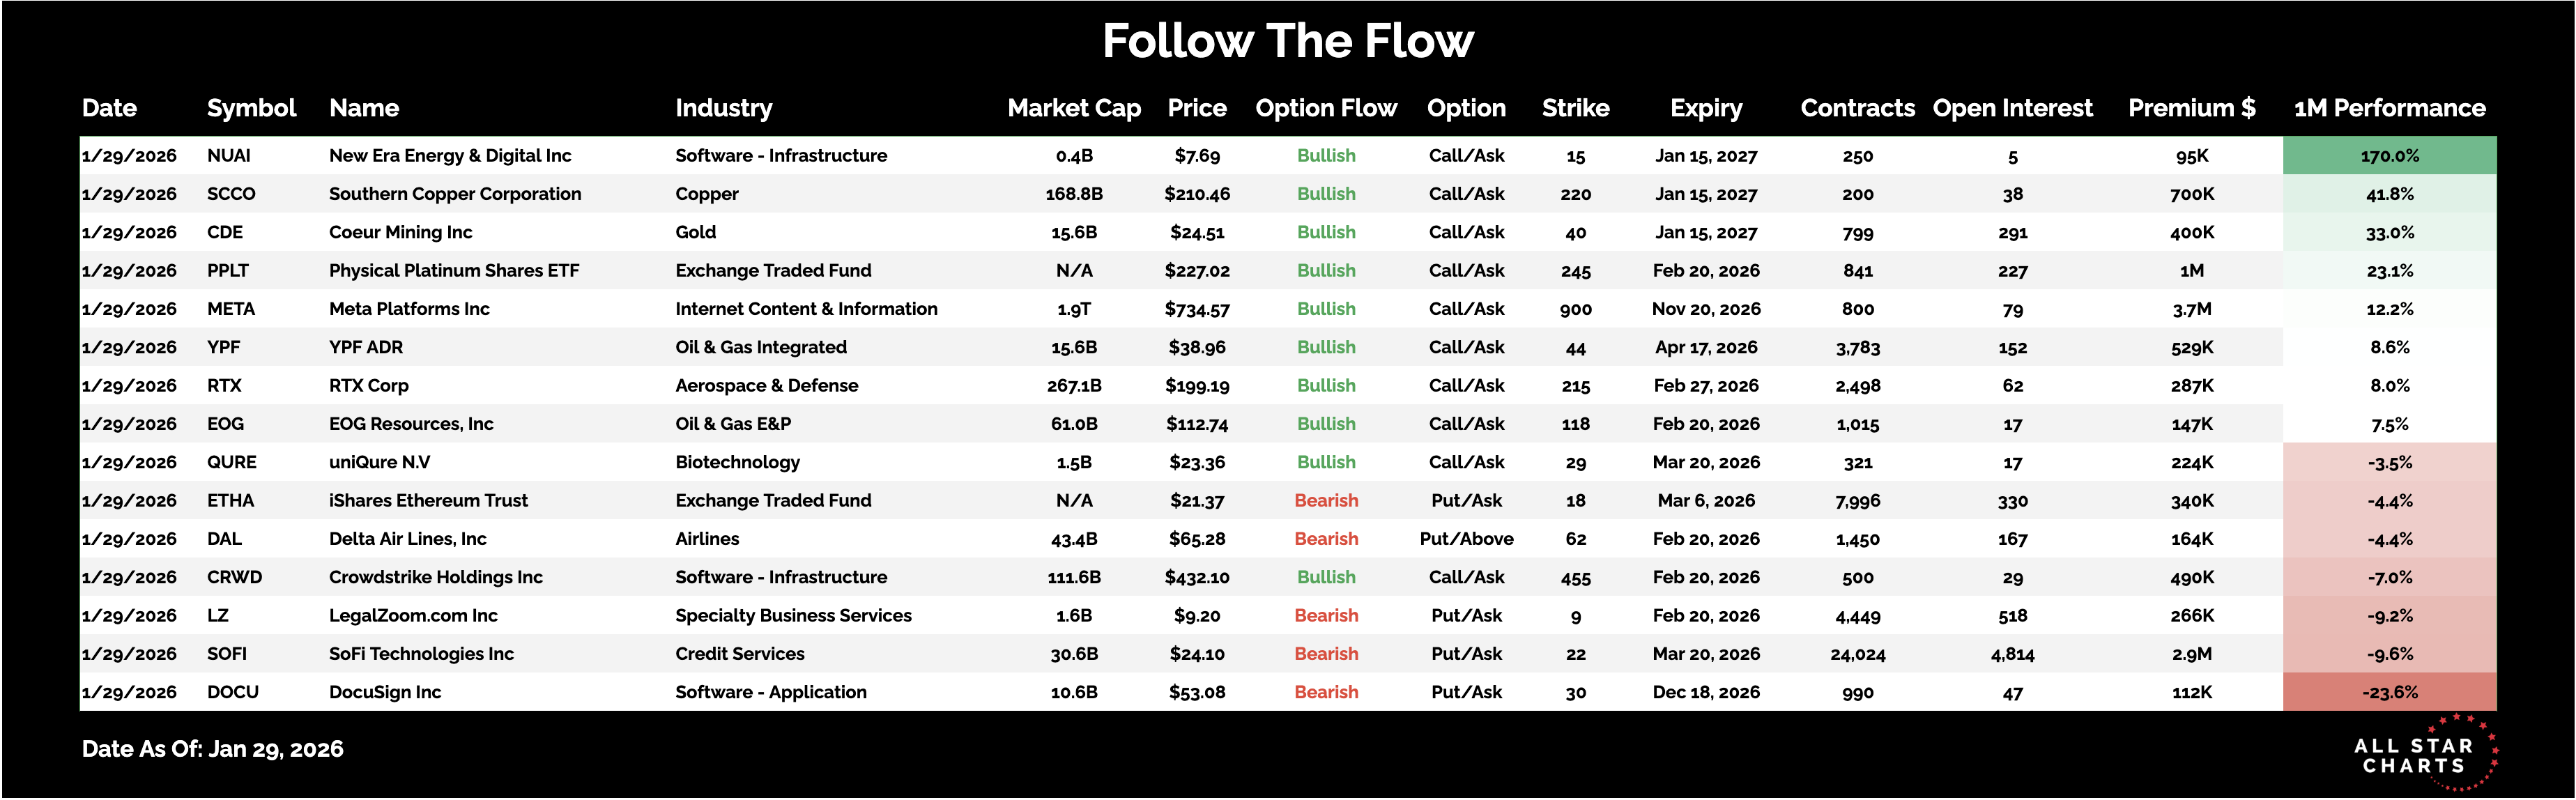Screen dimensions: 2576x800
Task: Click the Bullish label in the RTX row
Action: coord(1325,386)
